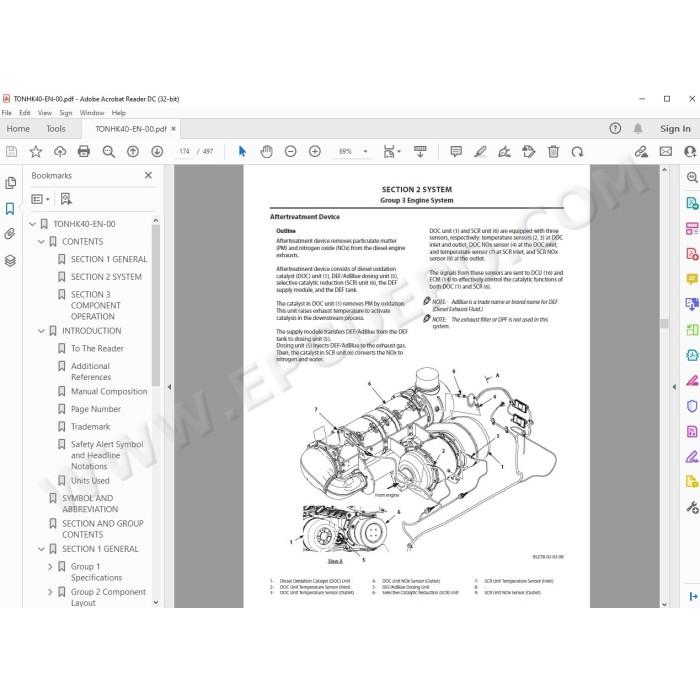Expand the Group 2 Component Layout bookmark
Viewport: 700px width, 700px height.
click(x=50, y=592)
